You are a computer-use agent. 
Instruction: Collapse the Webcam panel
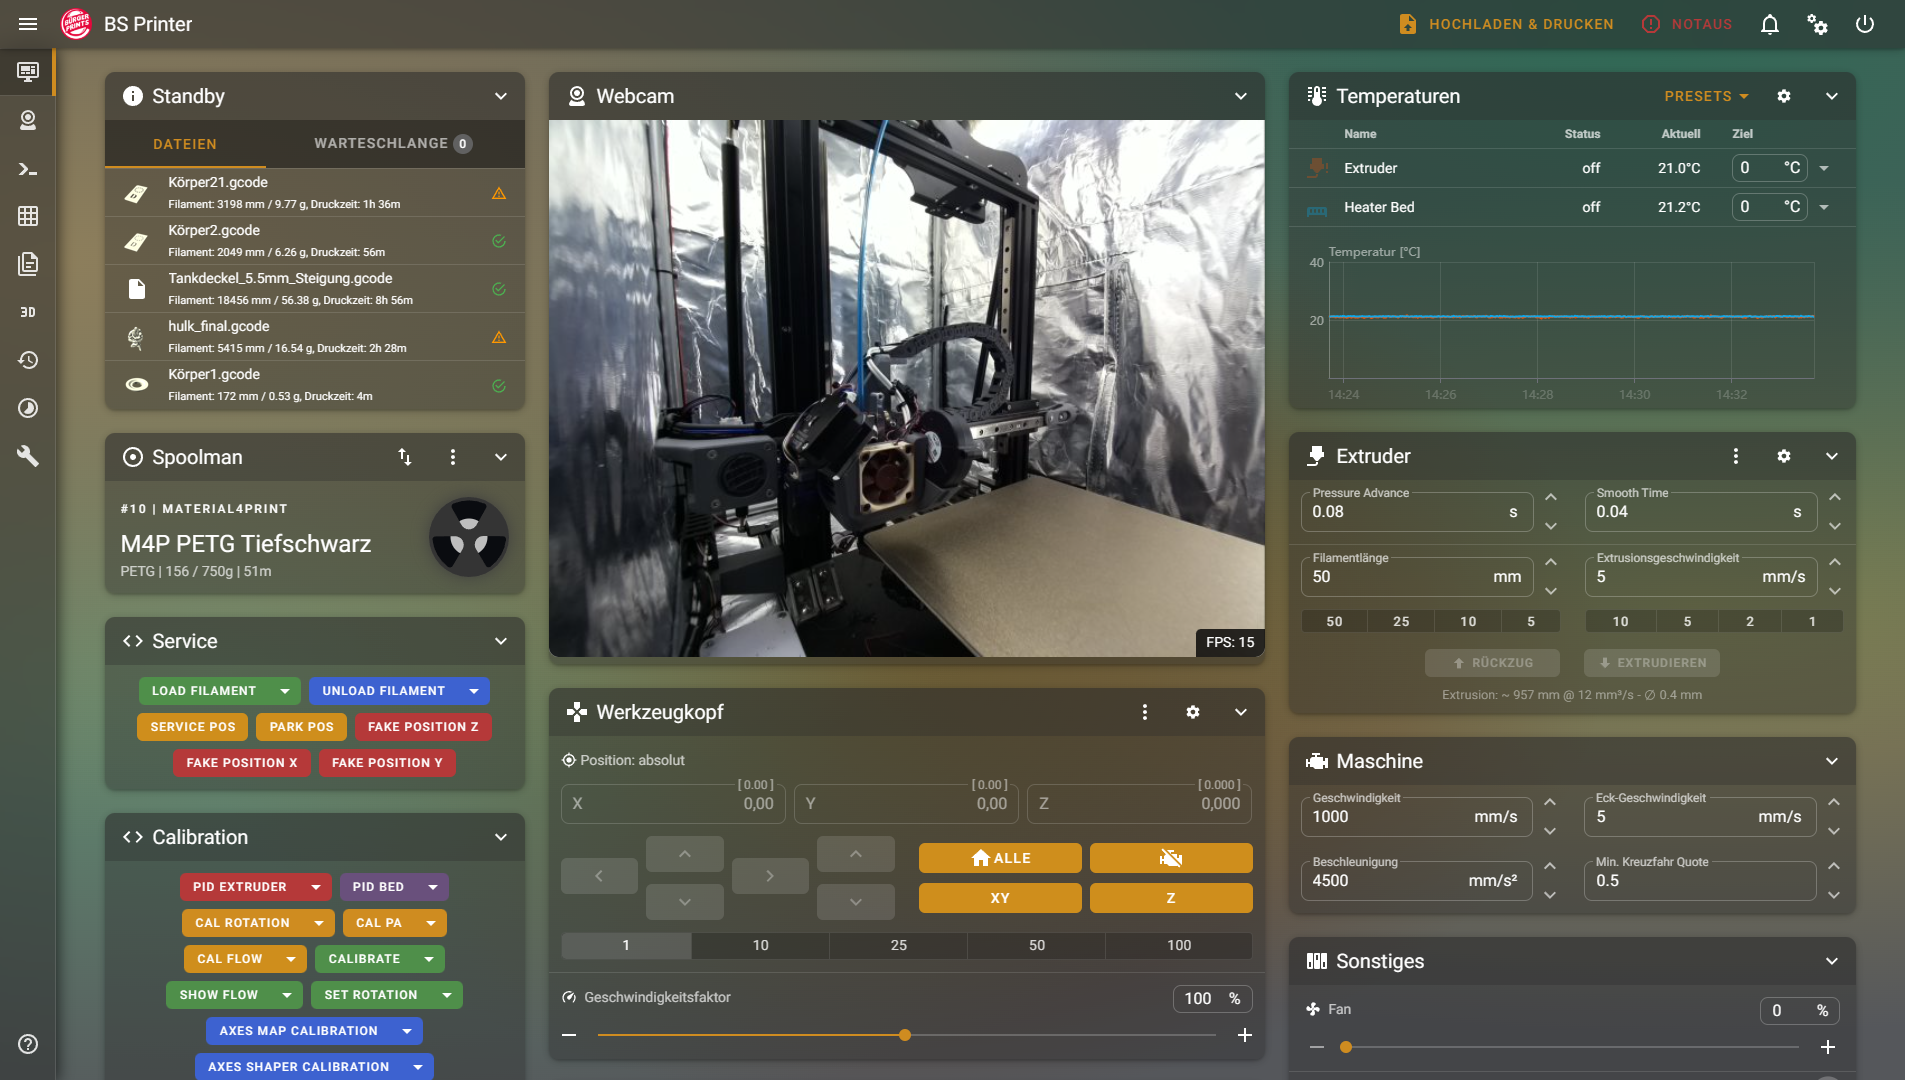tap(1240, 96)
